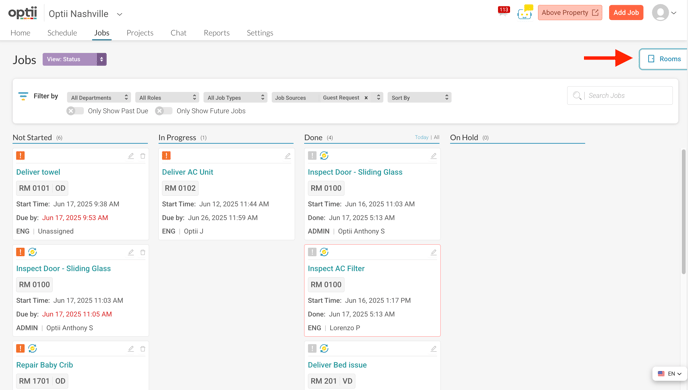Delete the Not Started Inspect Door - Sliding Glass job
The width and height of the screenshot is (688, 390).
143,252
